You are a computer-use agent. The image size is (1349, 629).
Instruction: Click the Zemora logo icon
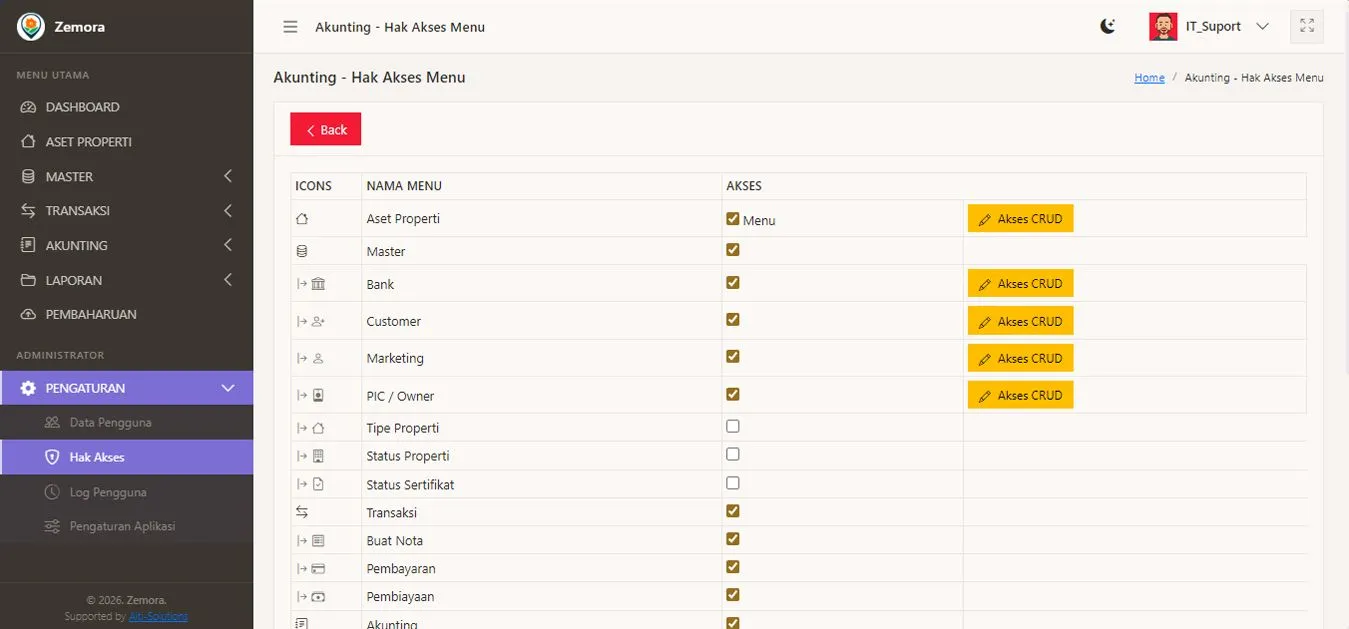30,27
